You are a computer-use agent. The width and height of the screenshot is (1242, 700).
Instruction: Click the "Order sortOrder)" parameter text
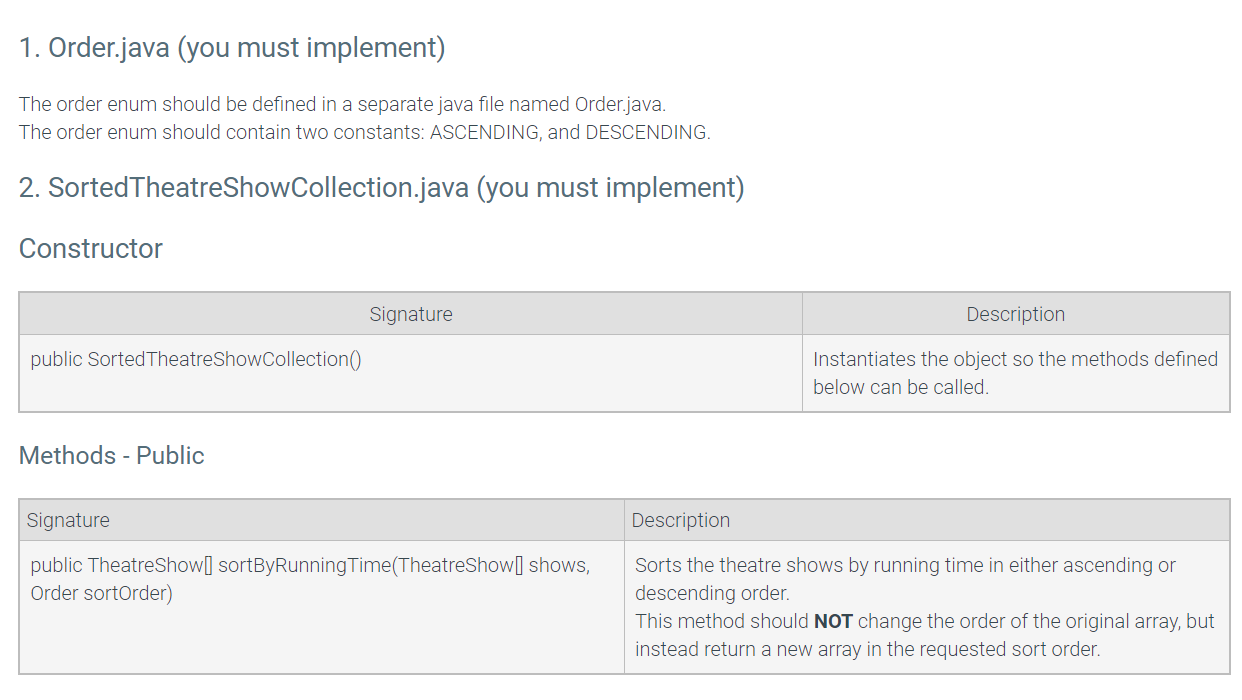101,593
